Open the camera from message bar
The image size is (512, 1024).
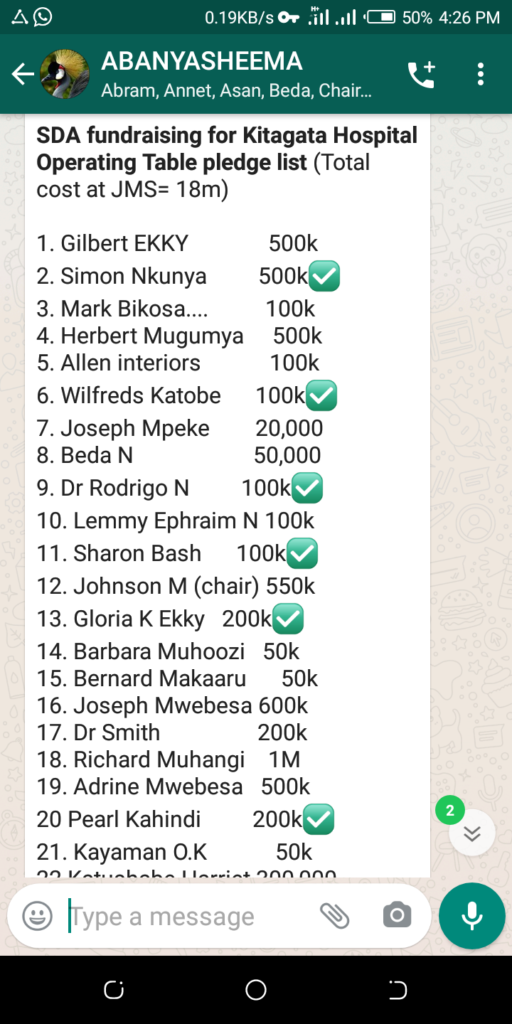[x=397, y=916]
